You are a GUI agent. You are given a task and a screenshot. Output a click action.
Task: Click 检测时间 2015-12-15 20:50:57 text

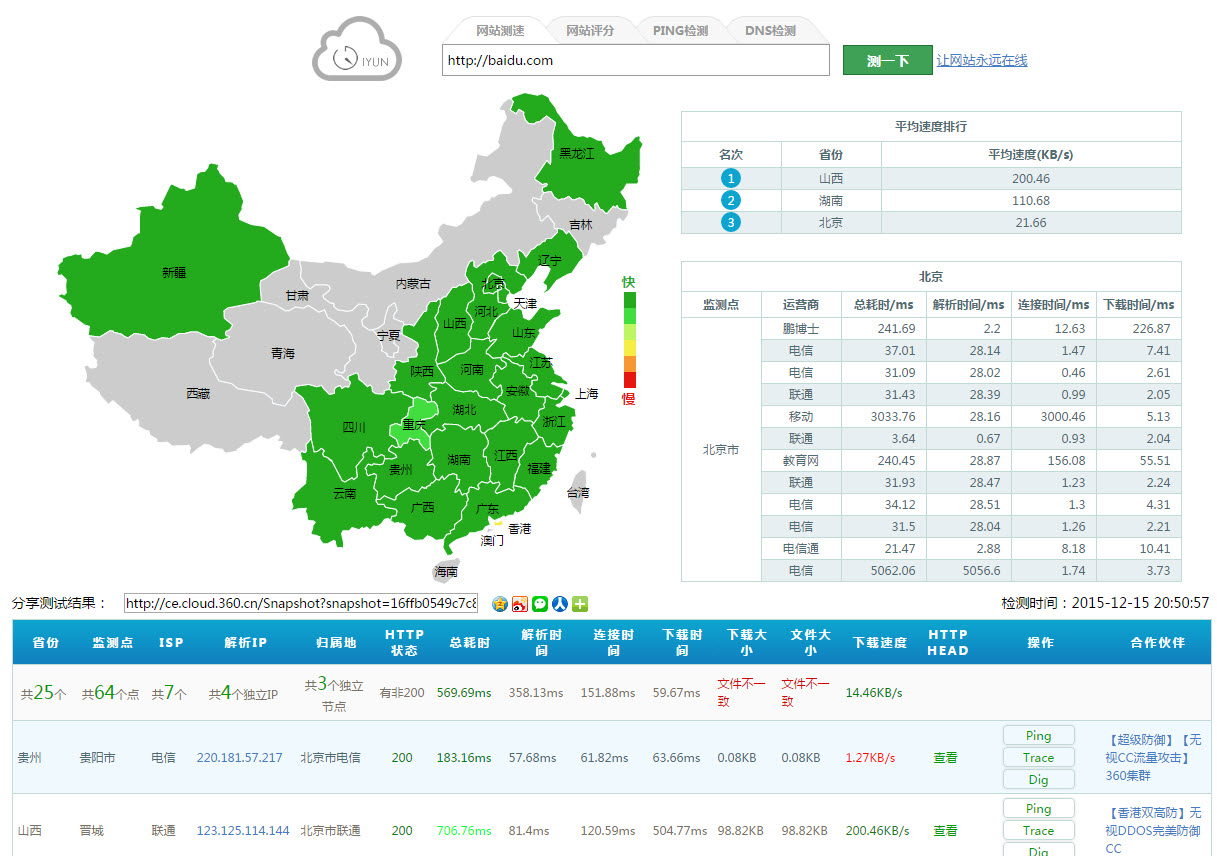coord(1105,604)
